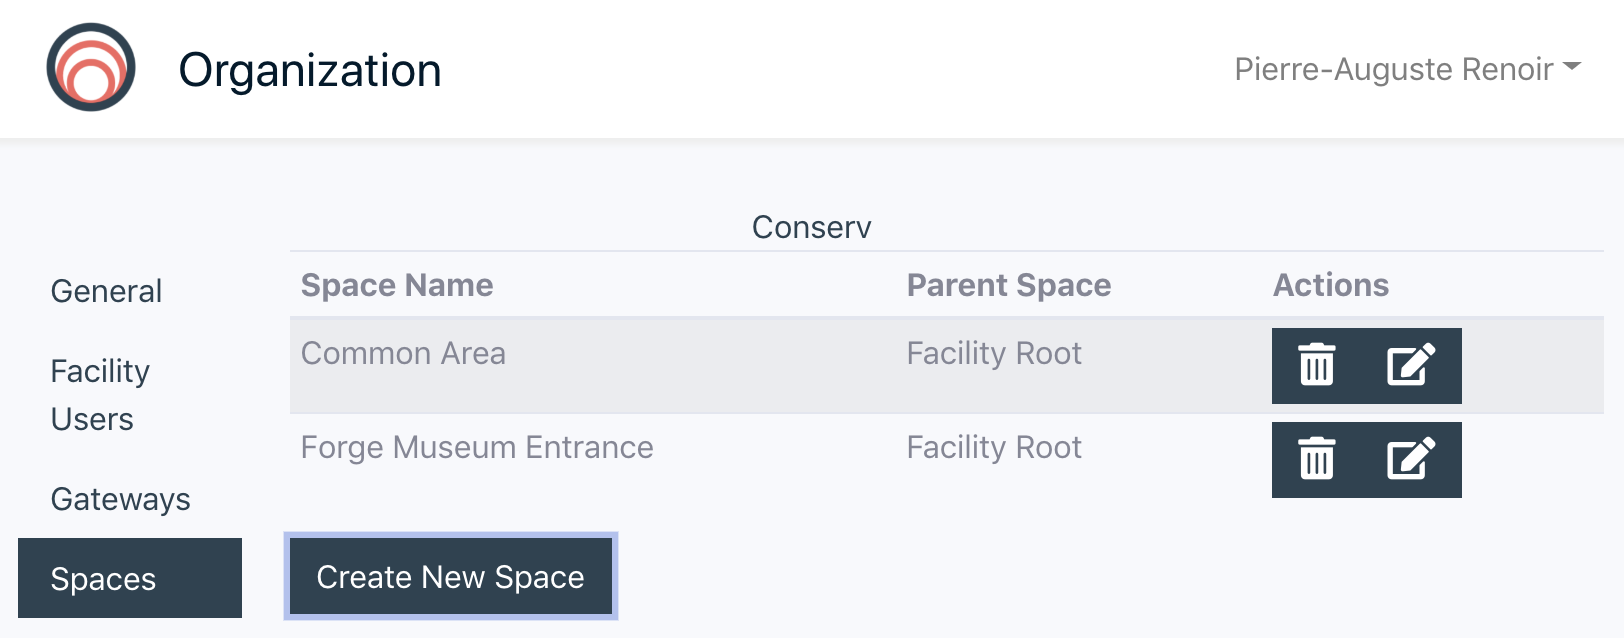Viewport: 1624px width, 638px height.
Task: Click the Organization page title
Action: 310,70
